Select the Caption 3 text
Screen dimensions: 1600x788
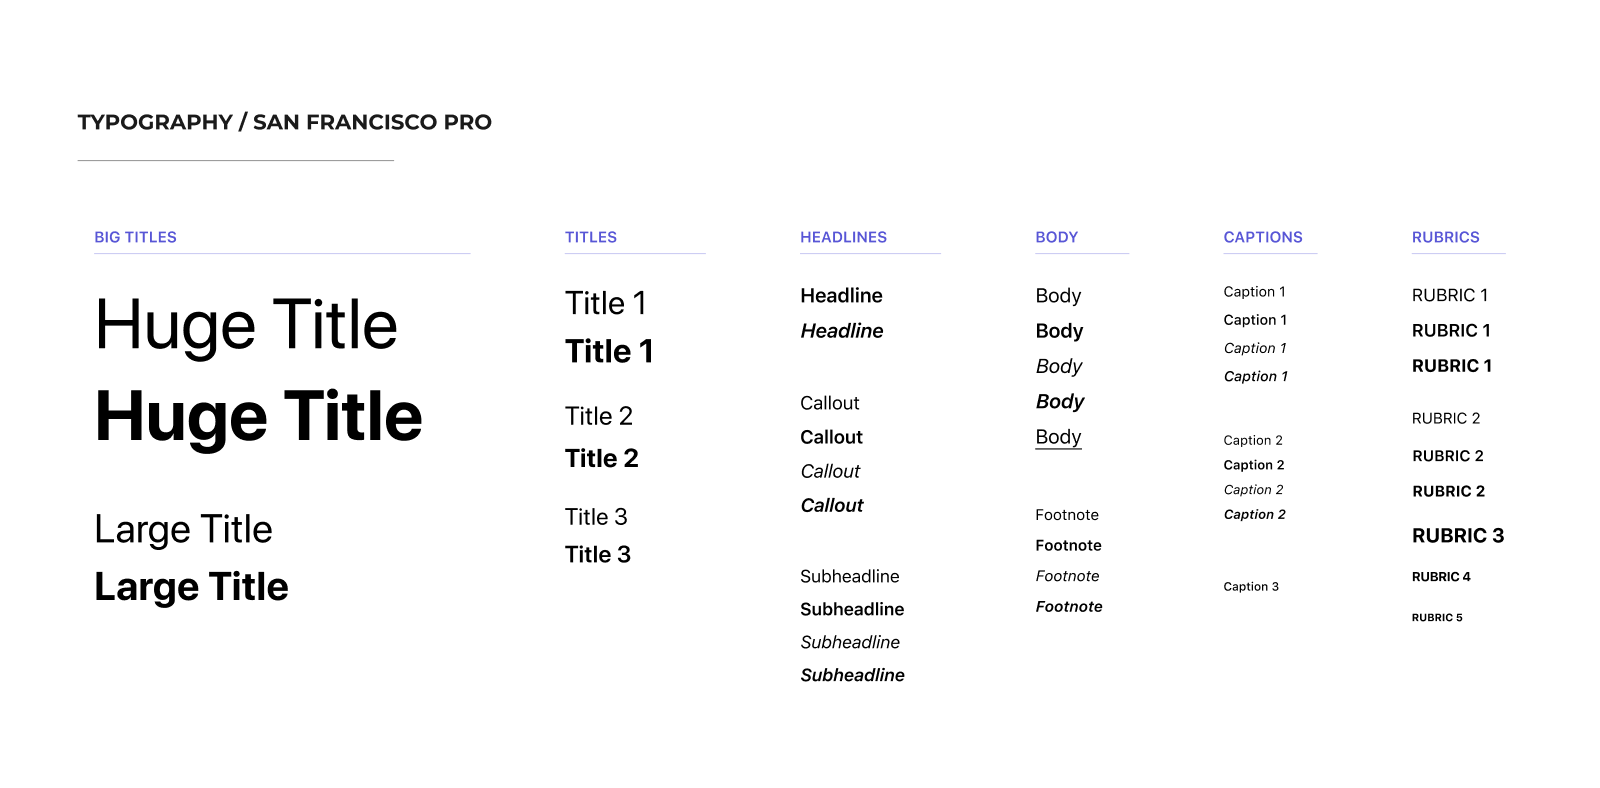[x=1251, y=586]
